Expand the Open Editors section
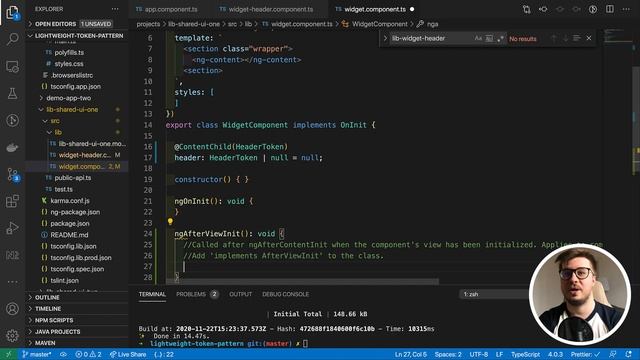Screen dimensions: 640x360 pyautogui.click(x=77, y=24)
